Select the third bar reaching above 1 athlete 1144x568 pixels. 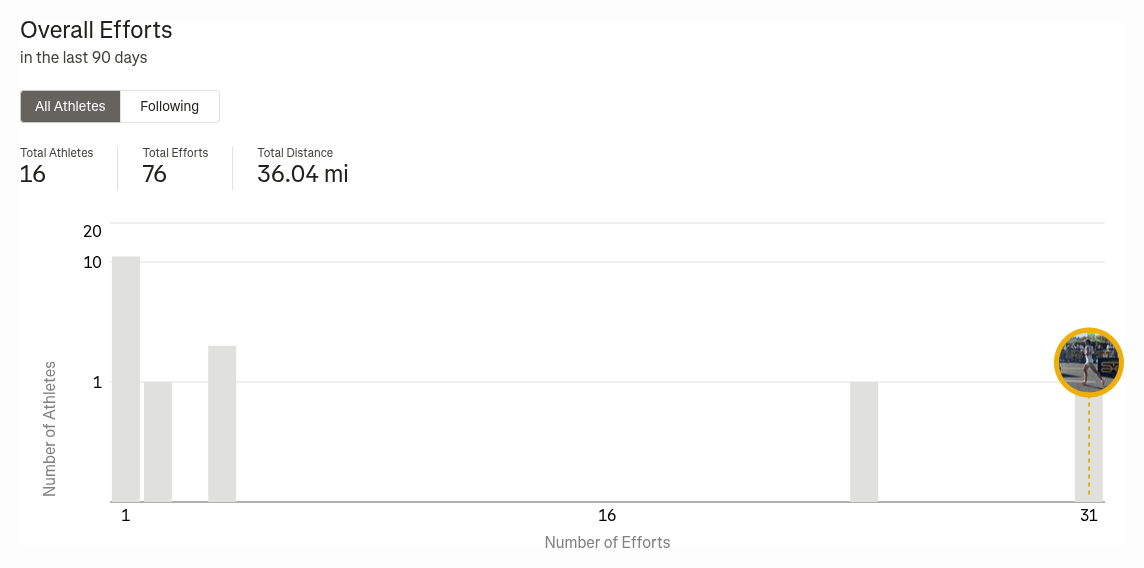[x=223, y=424]
